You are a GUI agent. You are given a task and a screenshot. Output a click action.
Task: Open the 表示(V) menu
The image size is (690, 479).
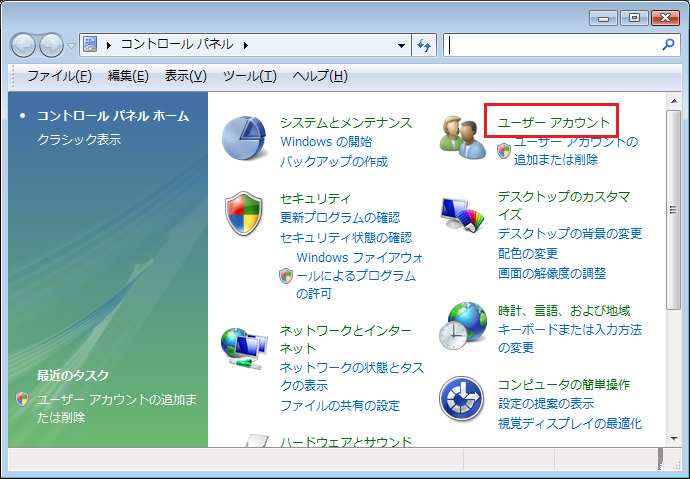click(185, 76)
